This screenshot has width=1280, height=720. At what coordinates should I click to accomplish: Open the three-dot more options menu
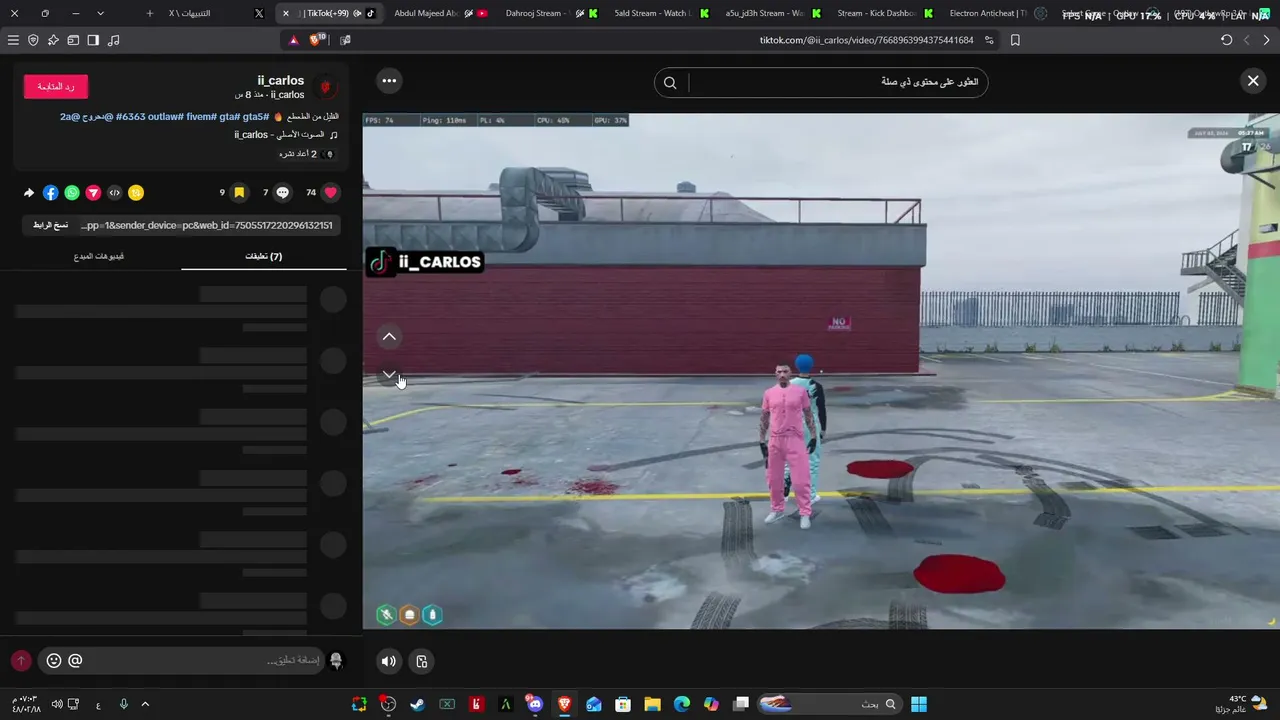tap(389, 81)
